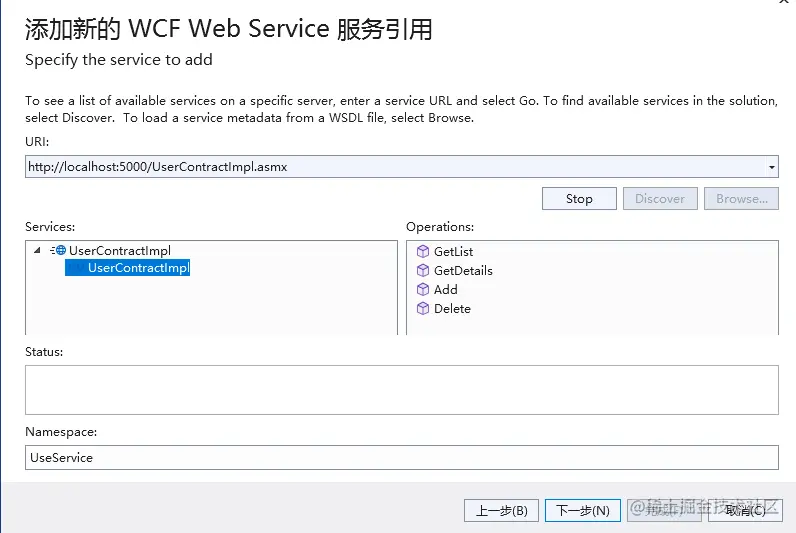Select the Delete operation text
The image size is (796, 533).
452,309
